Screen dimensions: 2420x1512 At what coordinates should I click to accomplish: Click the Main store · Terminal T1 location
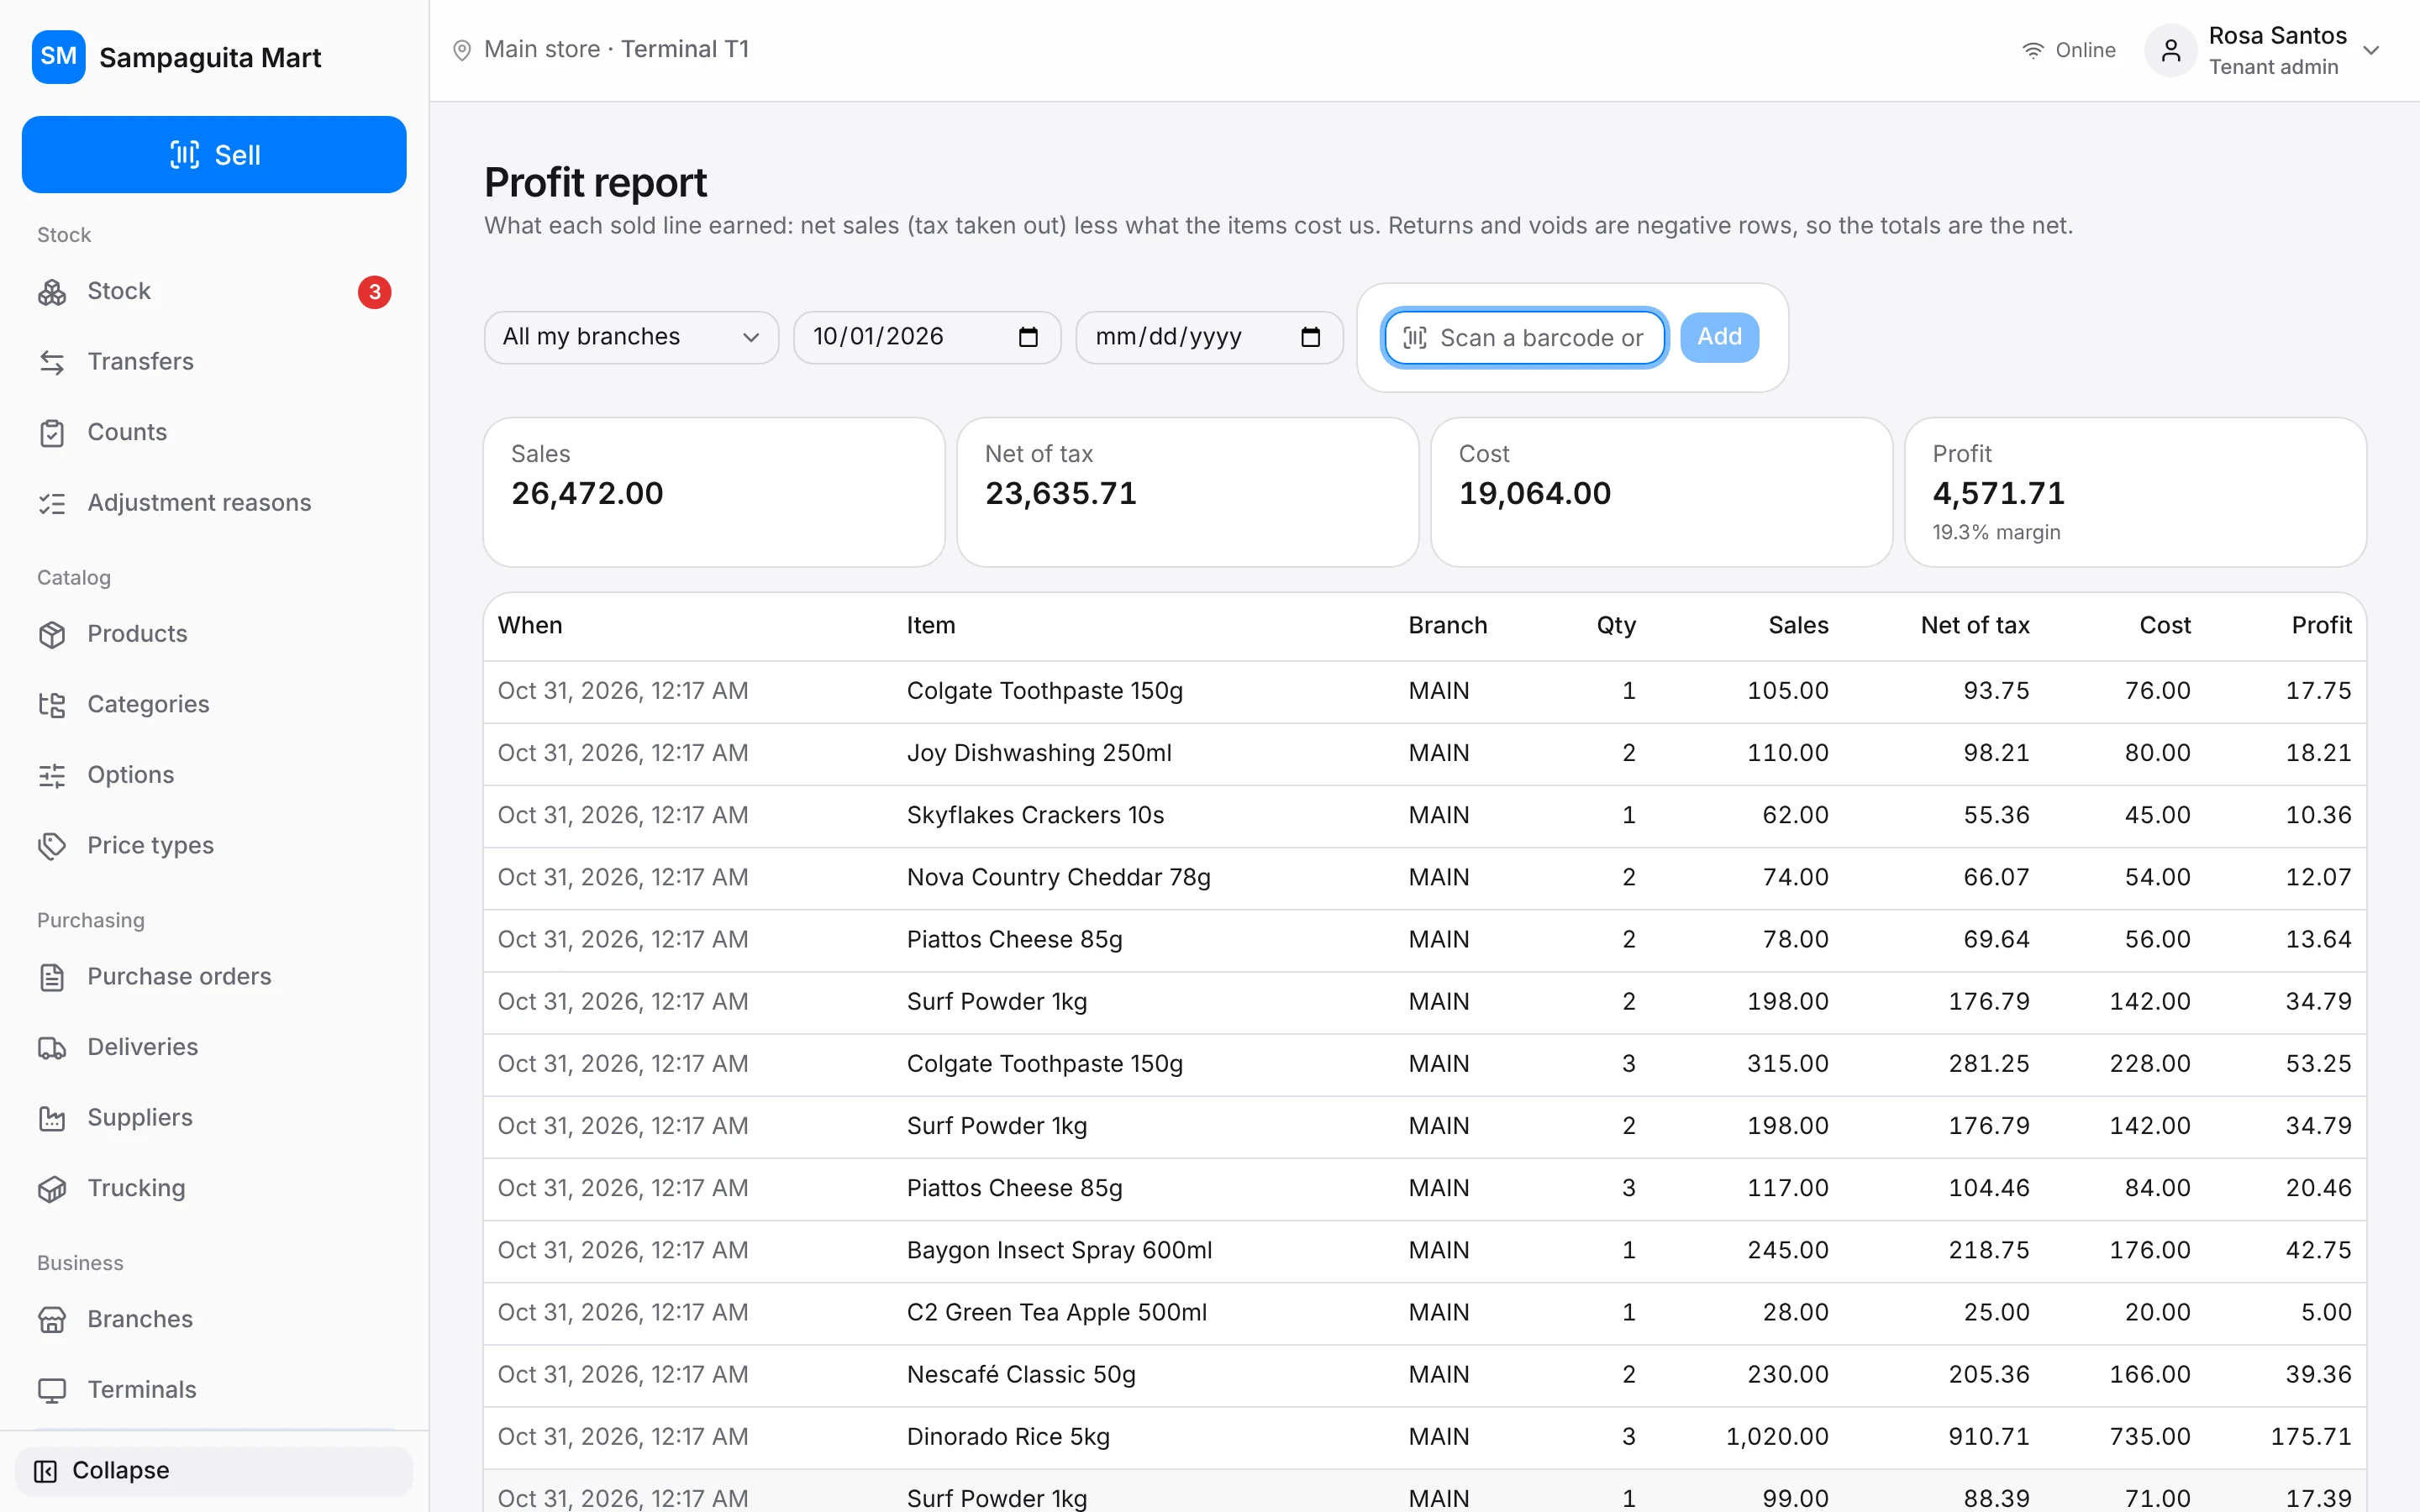[x=601, y=49]
